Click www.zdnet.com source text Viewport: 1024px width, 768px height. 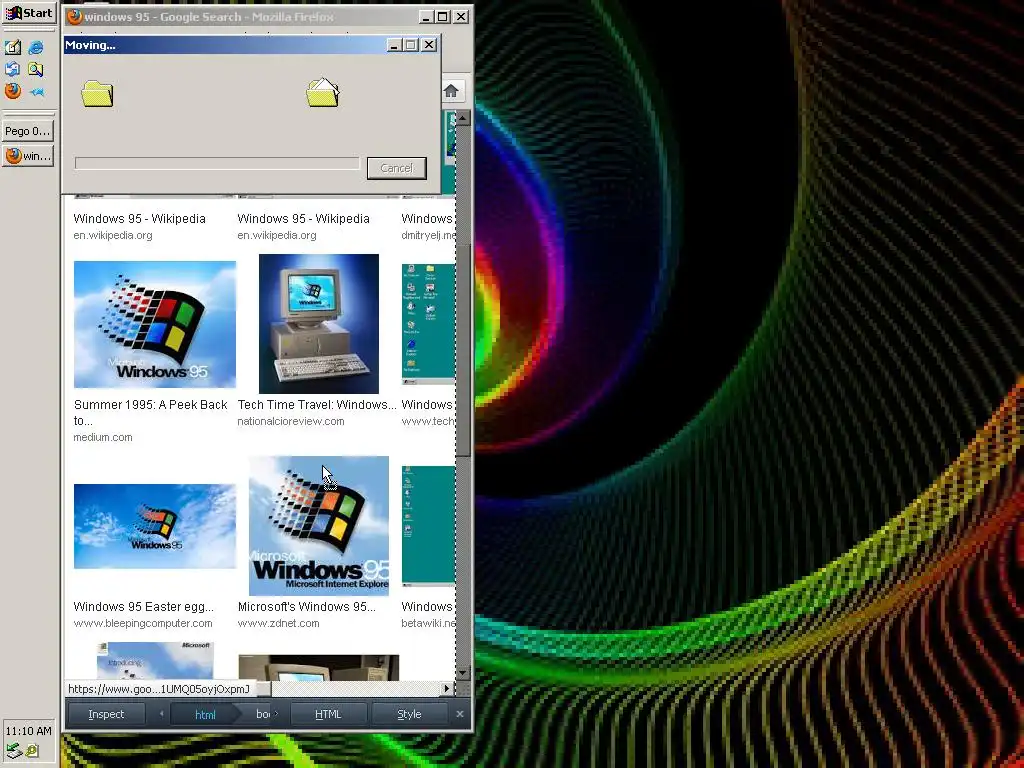click(278, 623)
